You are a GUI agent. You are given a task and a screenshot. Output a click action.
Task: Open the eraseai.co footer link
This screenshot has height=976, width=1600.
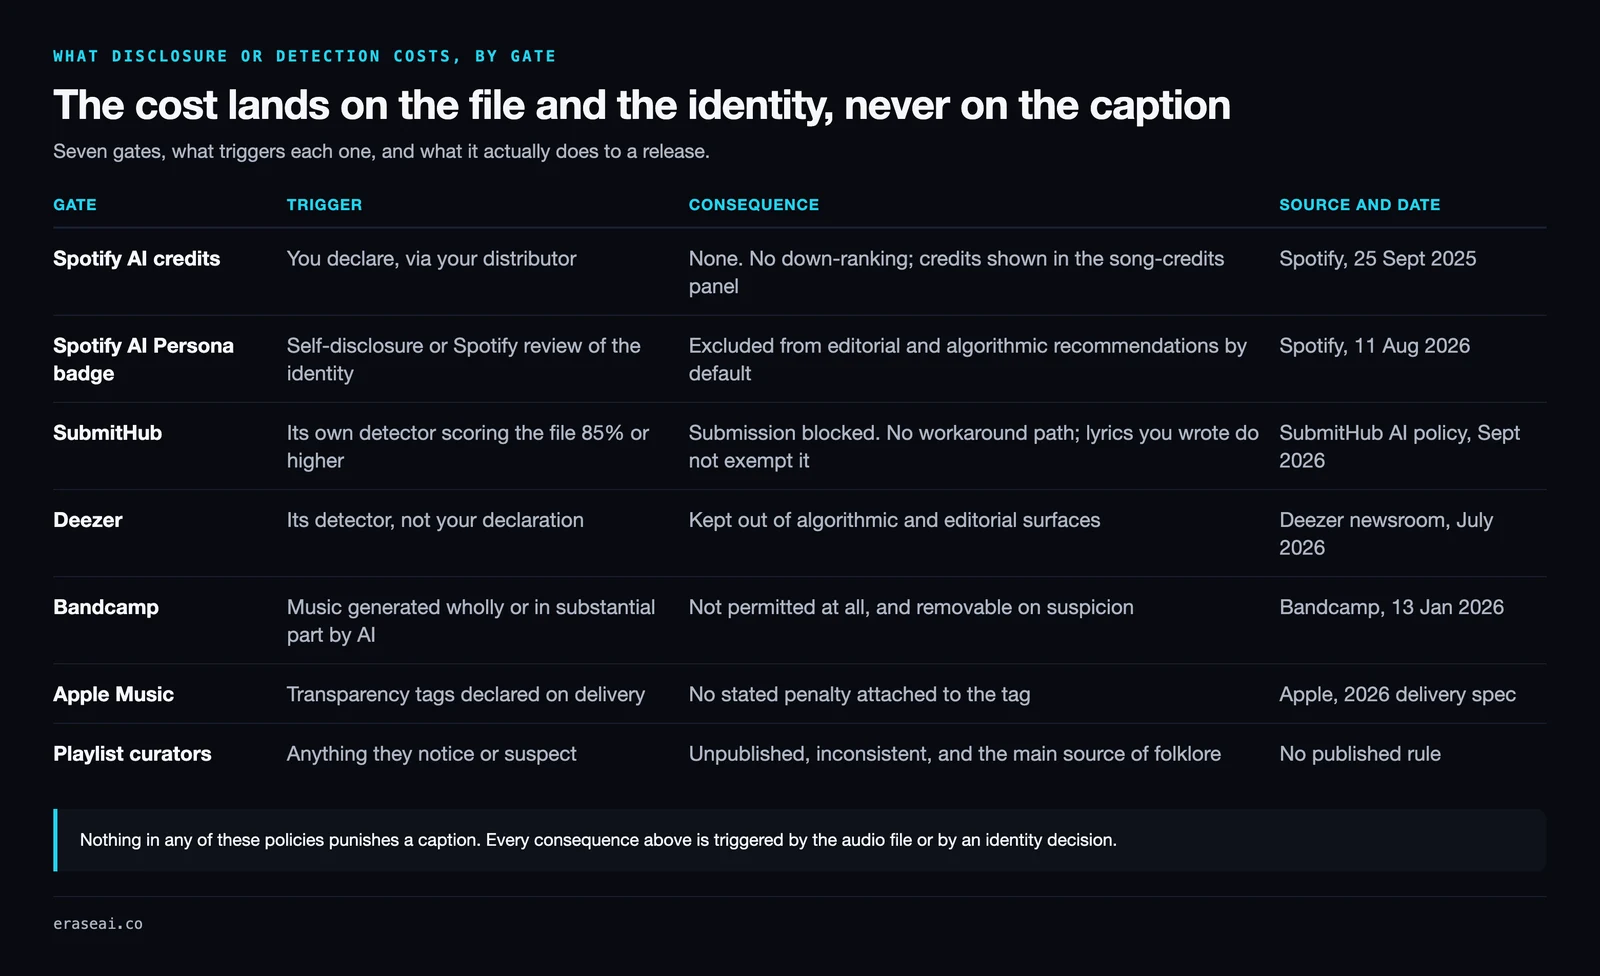point(98,924)
